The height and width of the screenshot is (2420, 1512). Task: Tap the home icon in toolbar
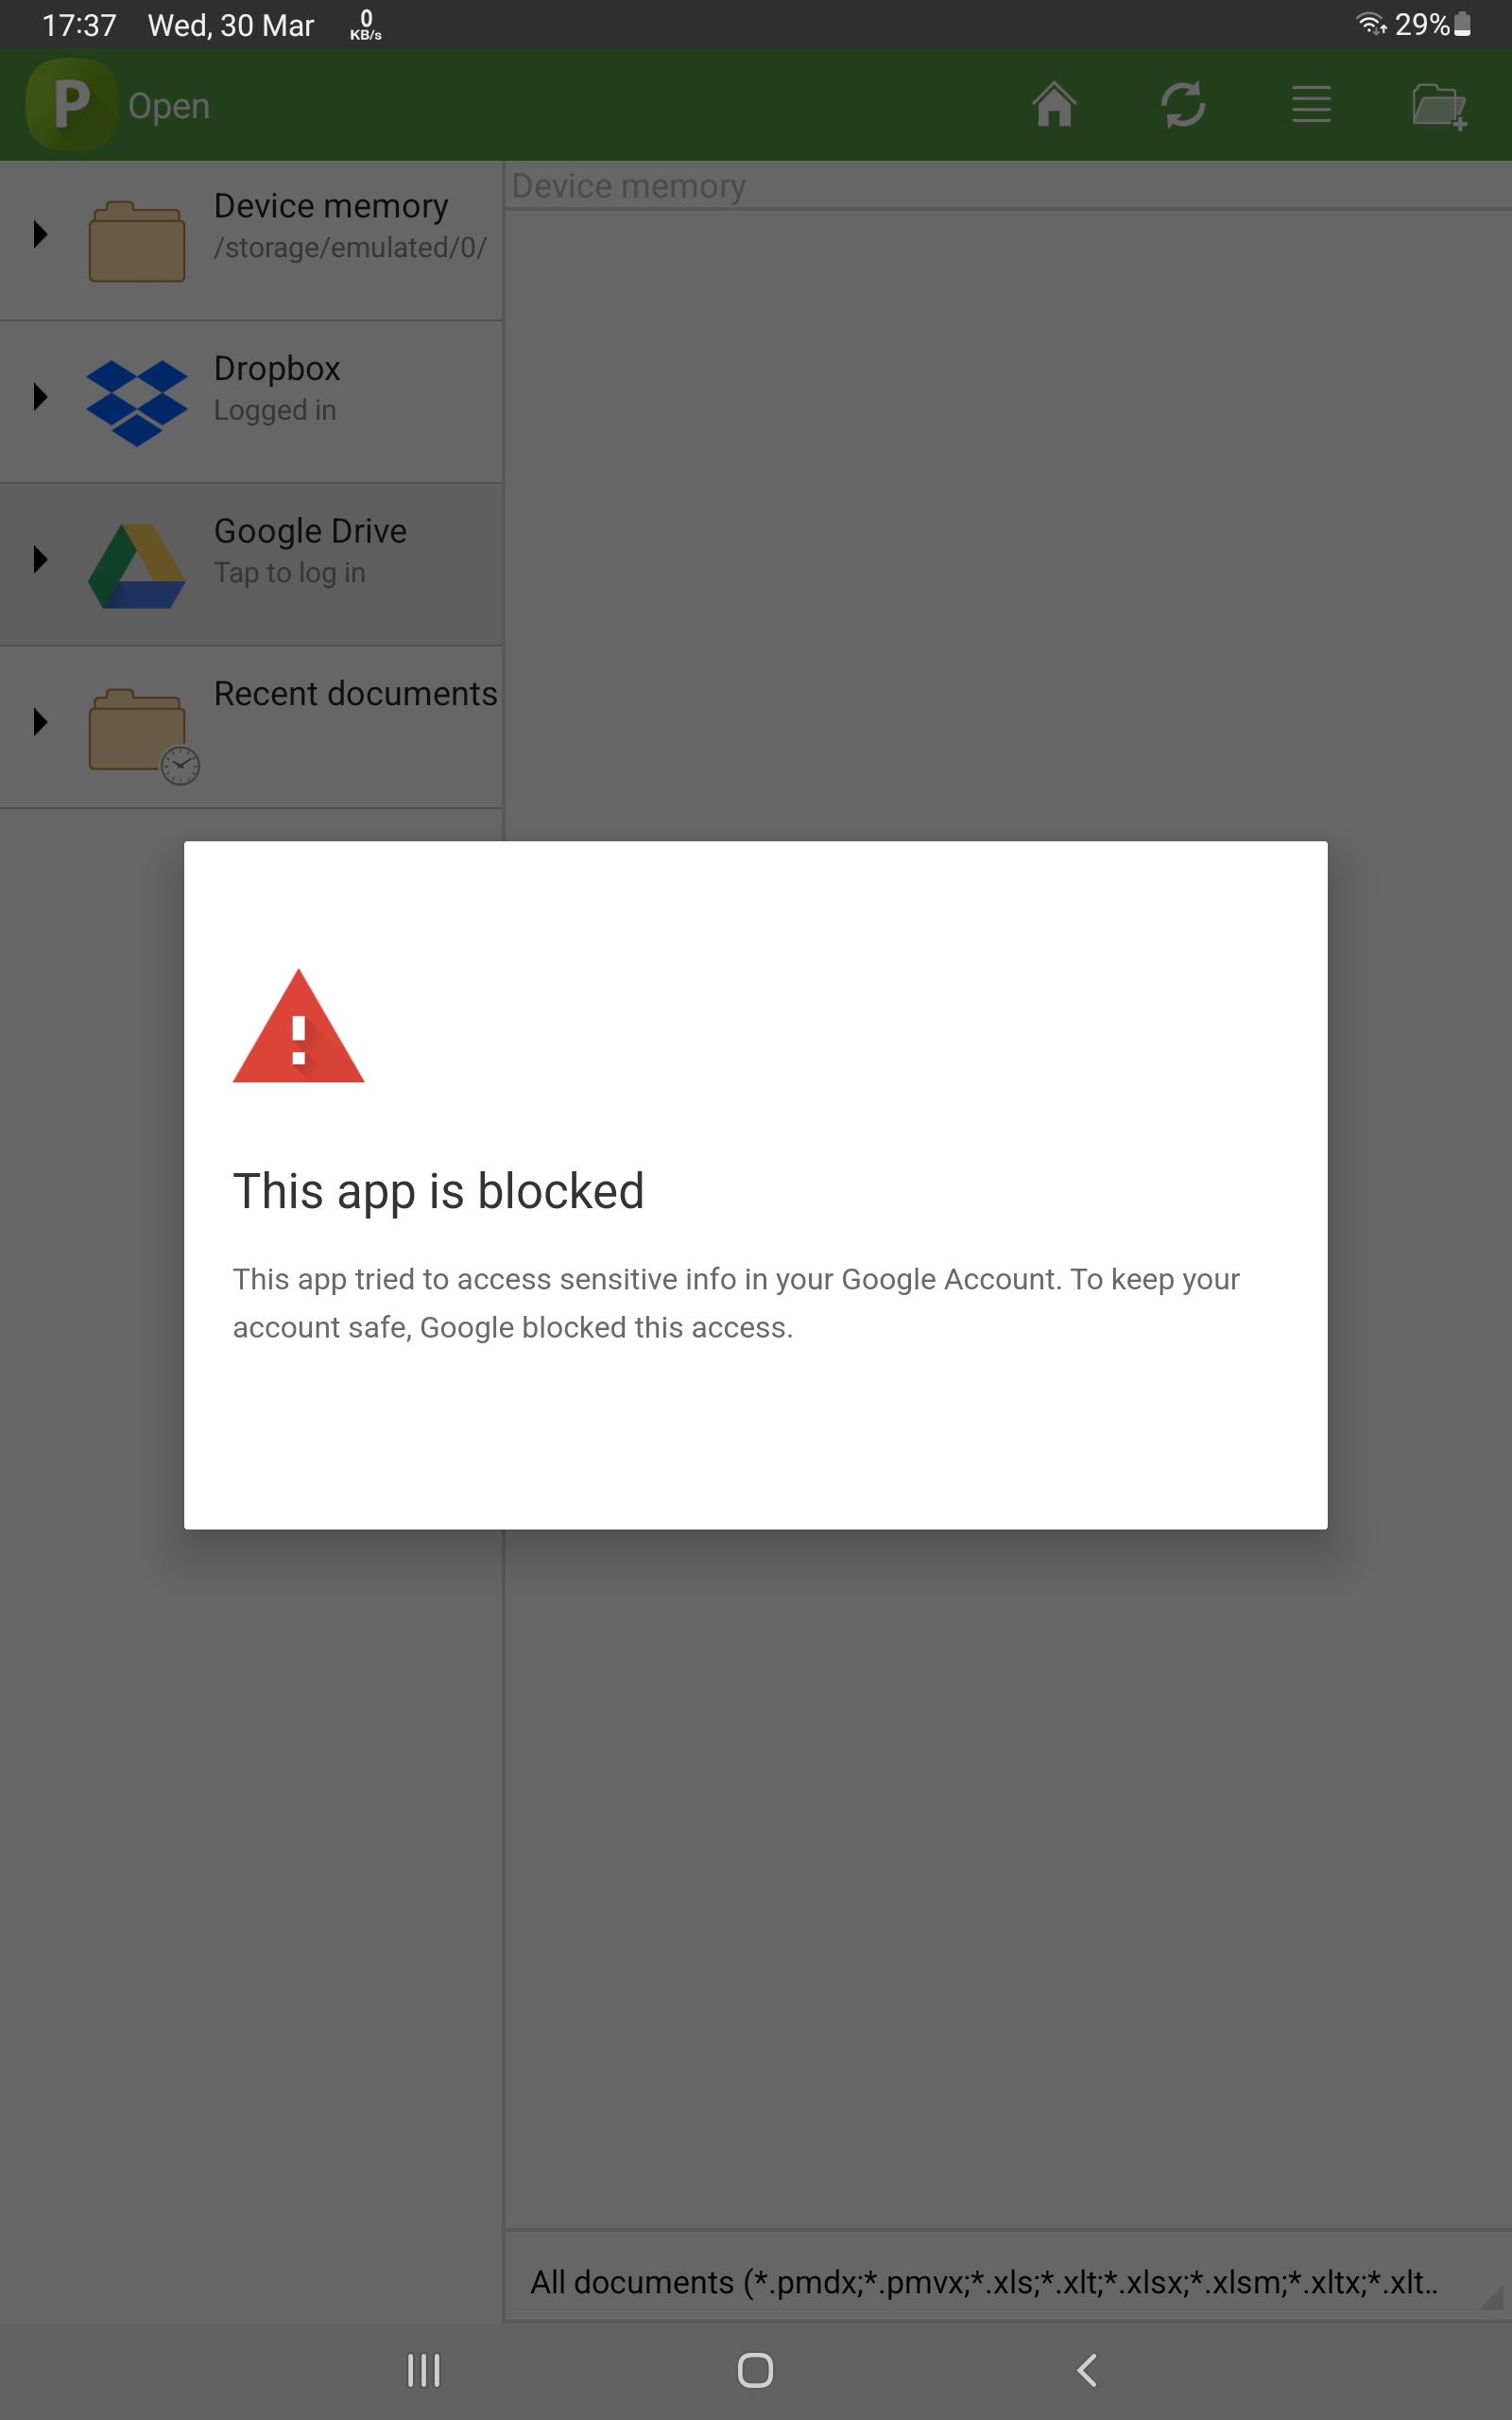tap(1054, 105)
